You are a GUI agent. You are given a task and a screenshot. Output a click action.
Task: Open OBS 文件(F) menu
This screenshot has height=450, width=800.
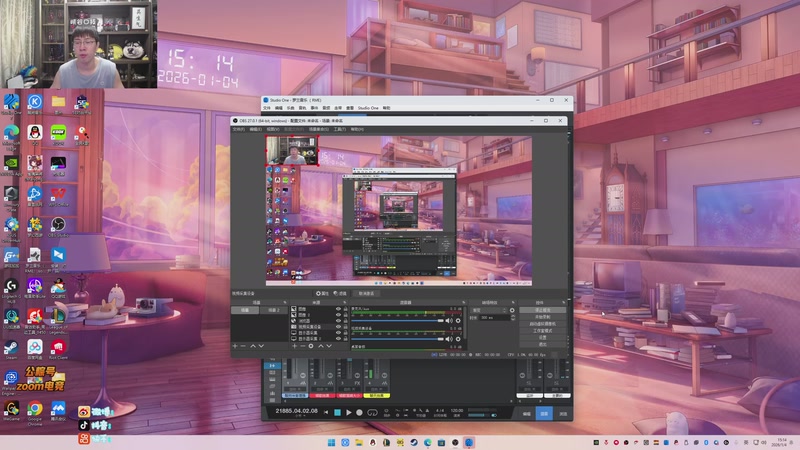[x=238, y=129]
